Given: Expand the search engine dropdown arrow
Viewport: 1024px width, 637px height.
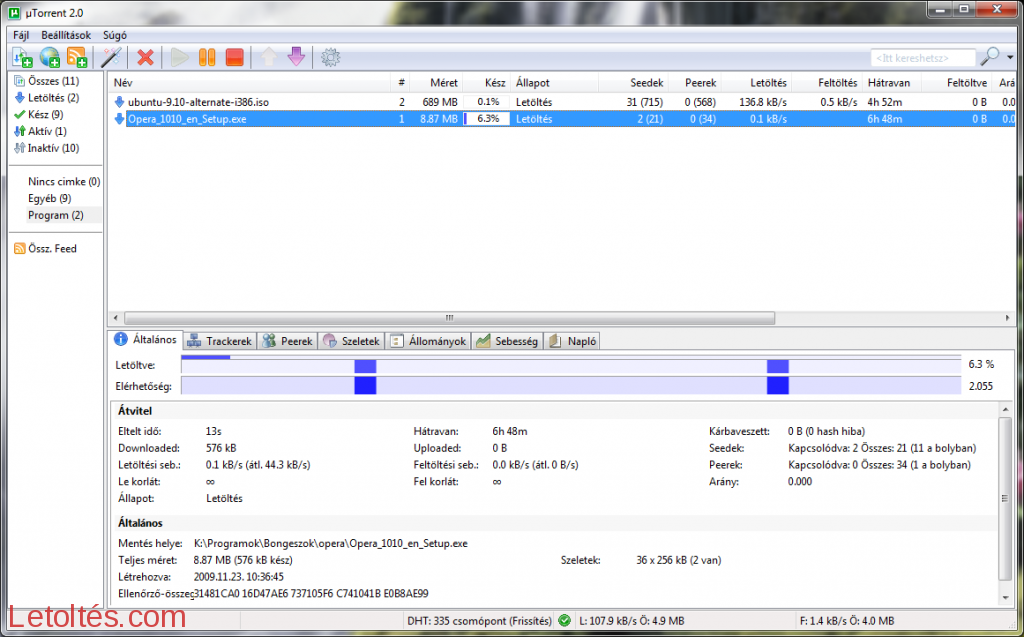Looking at the screenshot, I should click(1010, 57).
